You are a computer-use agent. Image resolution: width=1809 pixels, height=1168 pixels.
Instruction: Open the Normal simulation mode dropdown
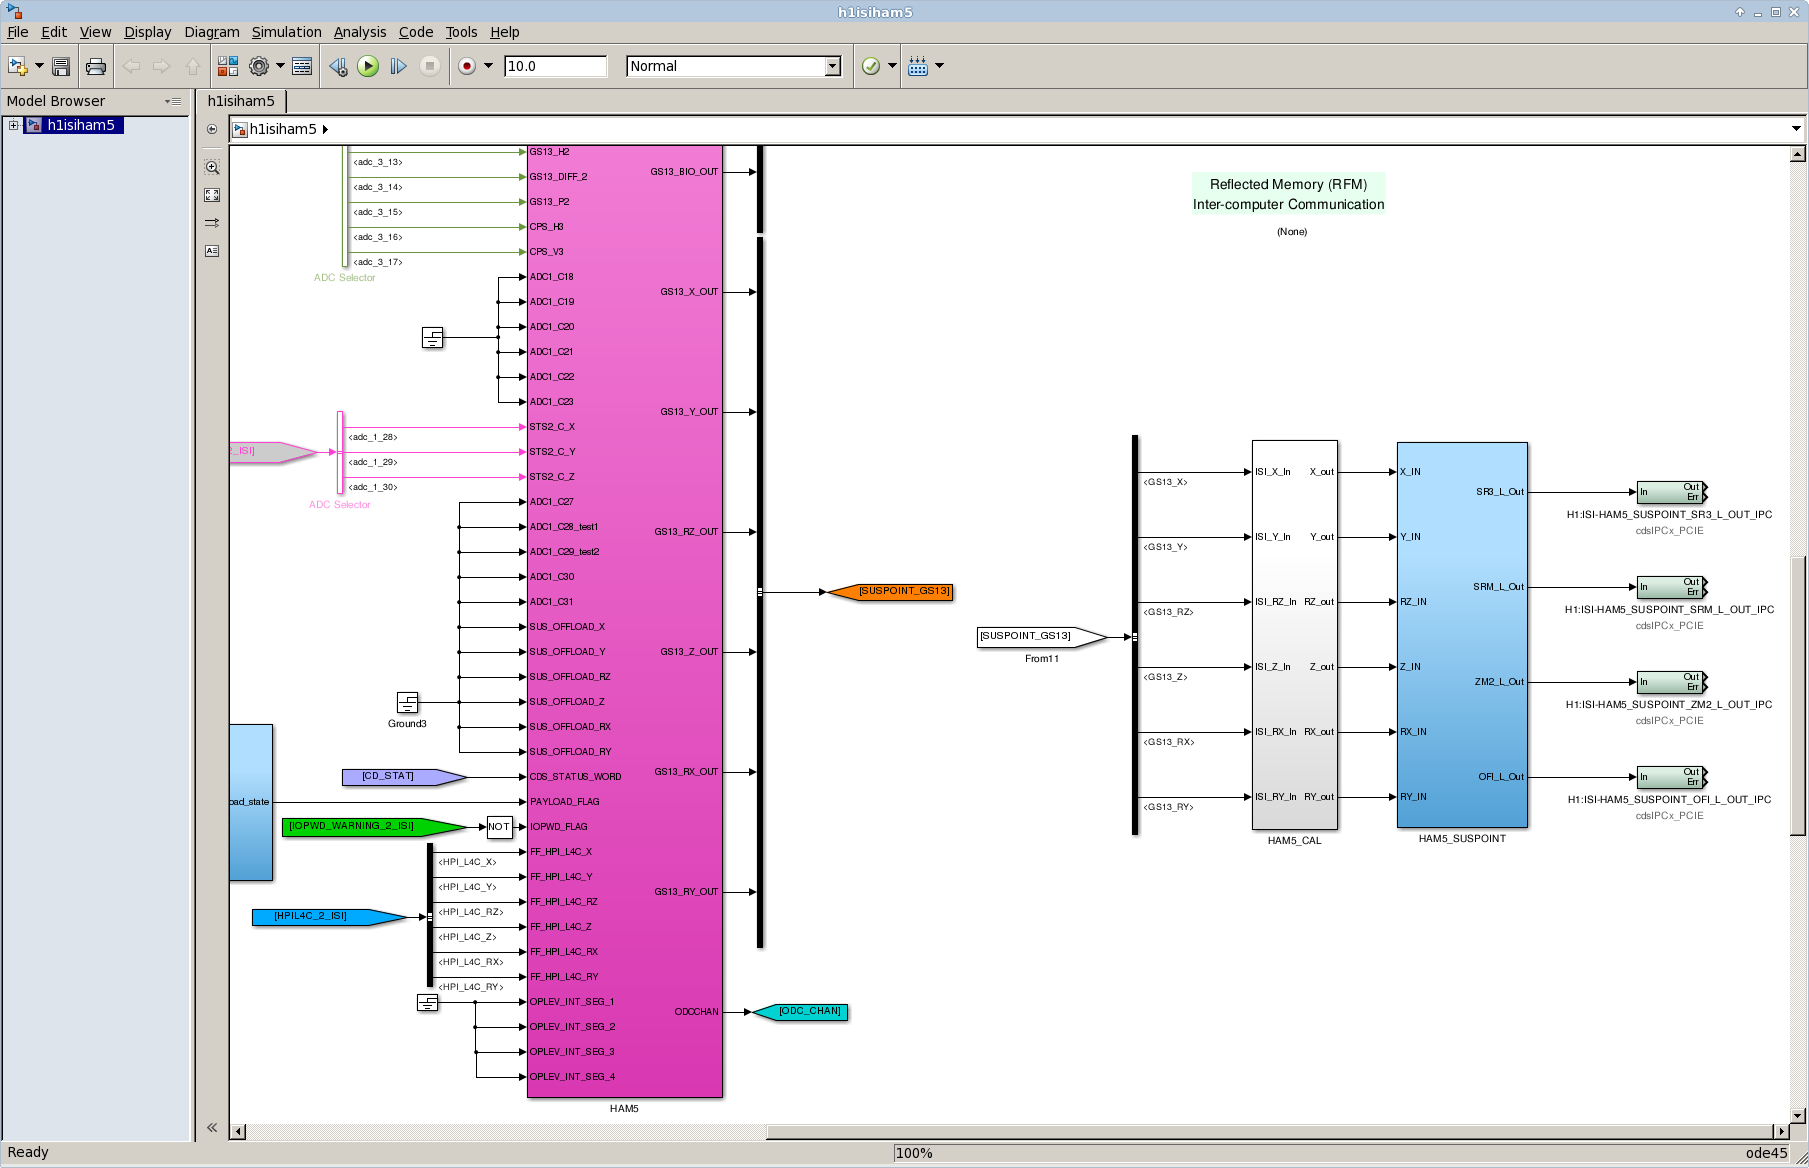(x=832, y=66)
